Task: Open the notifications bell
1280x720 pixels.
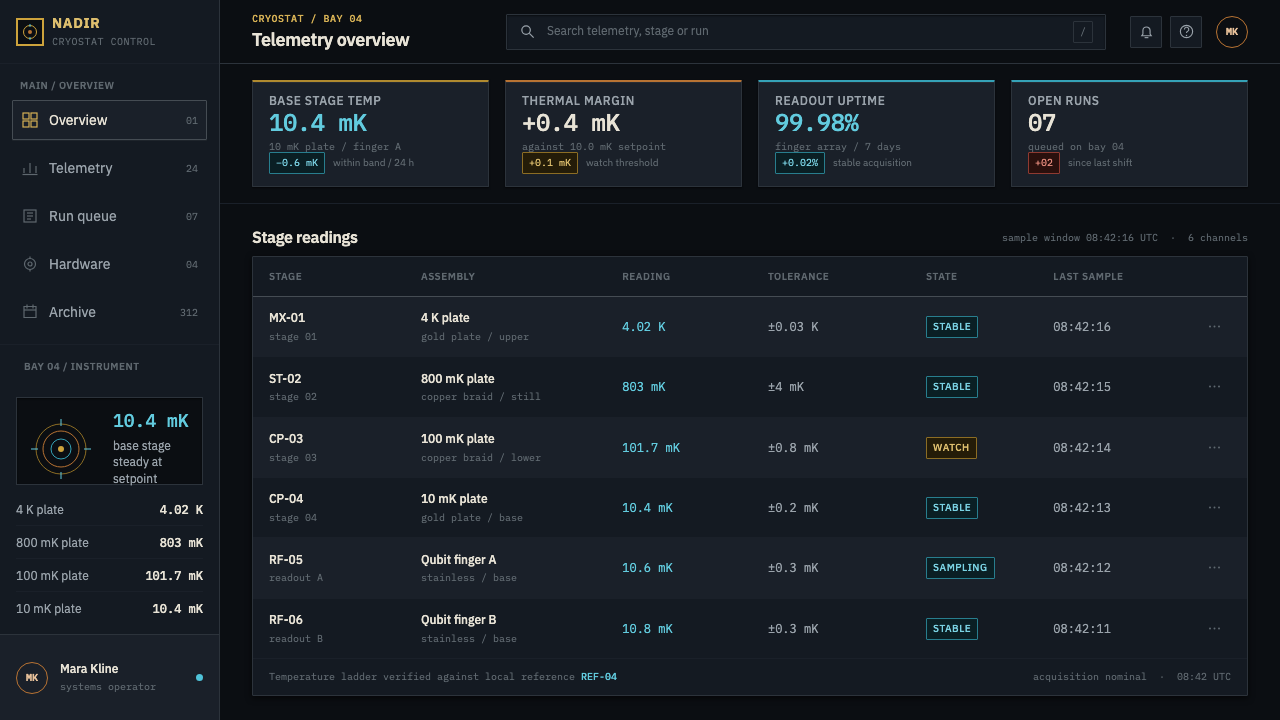Action: 1146,32
